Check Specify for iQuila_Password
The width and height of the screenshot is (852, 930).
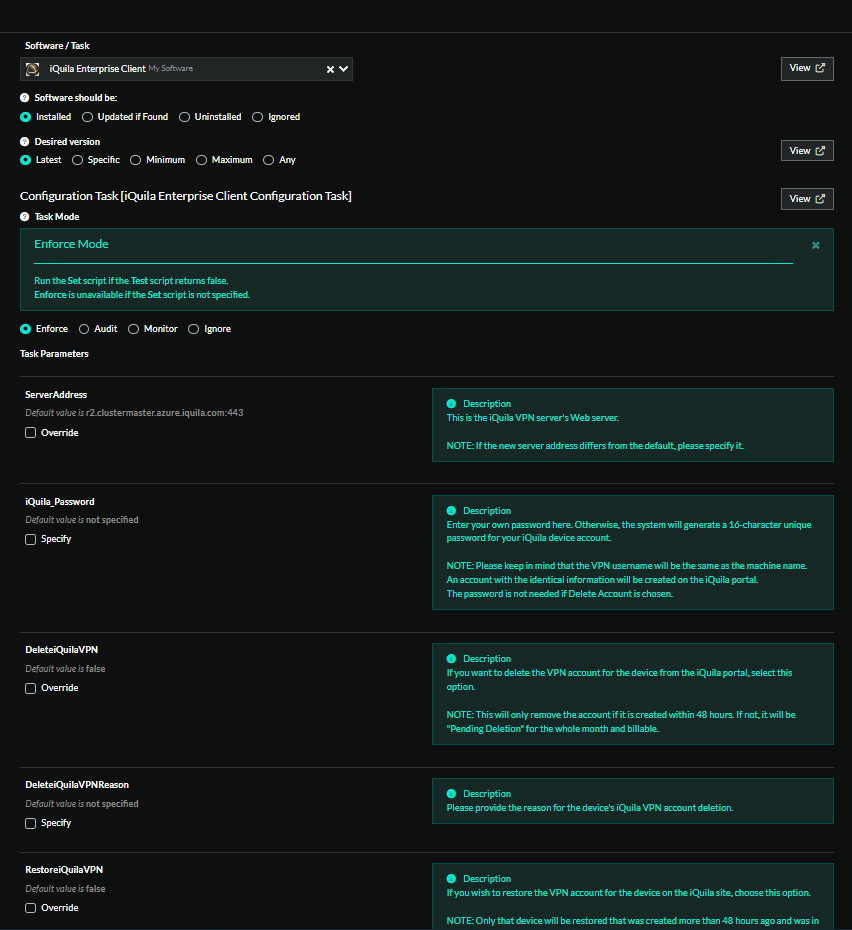31,539
